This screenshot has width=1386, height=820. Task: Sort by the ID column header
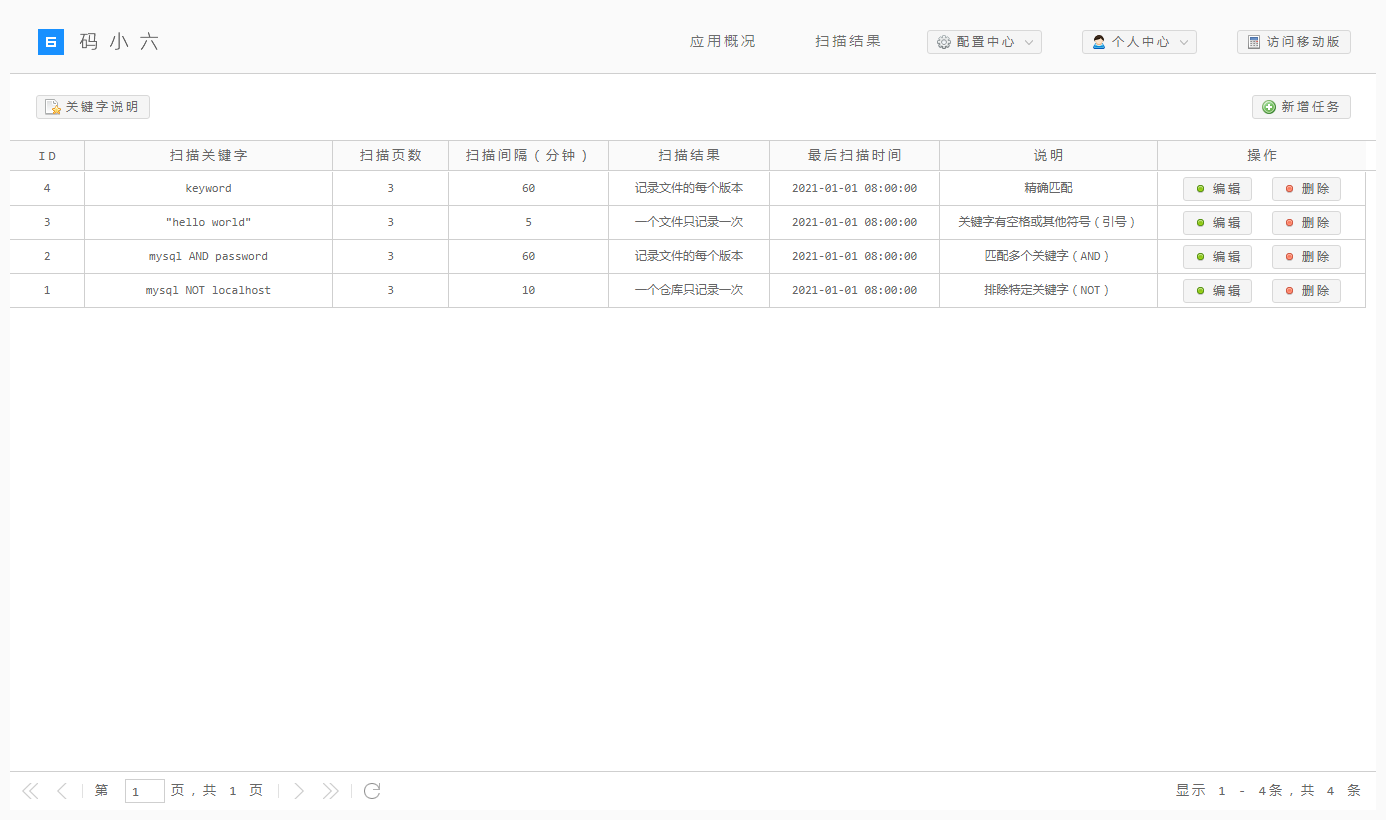[47, 156]
